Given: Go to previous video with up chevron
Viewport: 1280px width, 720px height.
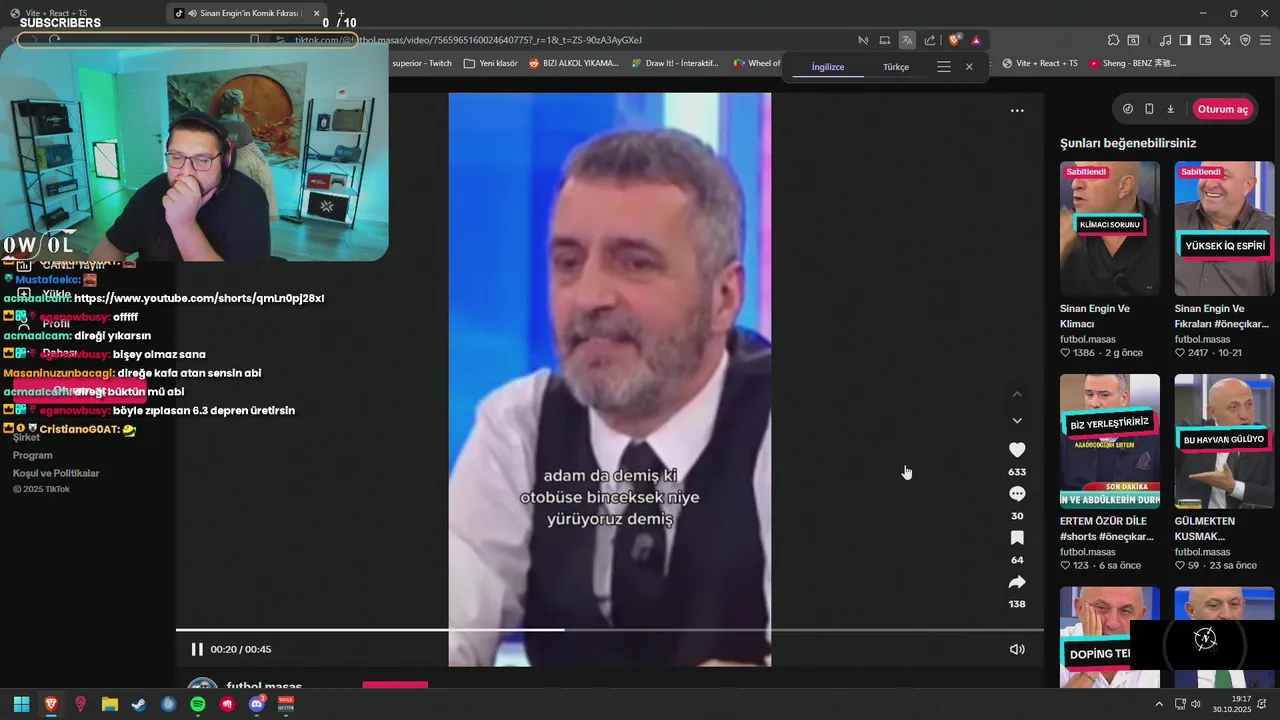Looking at the screenshot, I should point(1017,394).
